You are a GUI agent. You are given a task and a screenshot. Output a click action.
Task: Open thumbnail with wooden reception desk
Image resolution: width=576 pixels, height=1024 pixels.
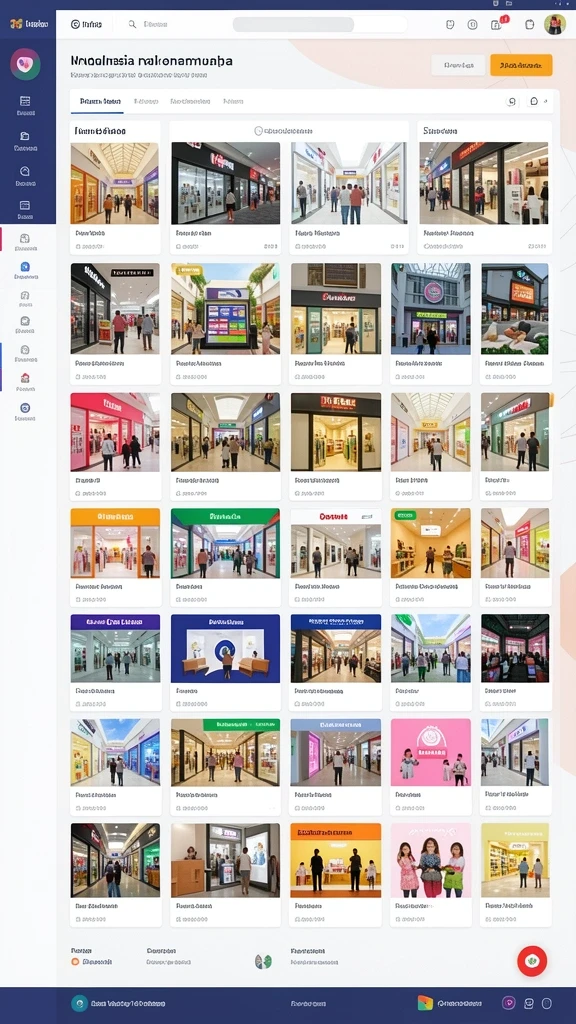tap(225, 860)
